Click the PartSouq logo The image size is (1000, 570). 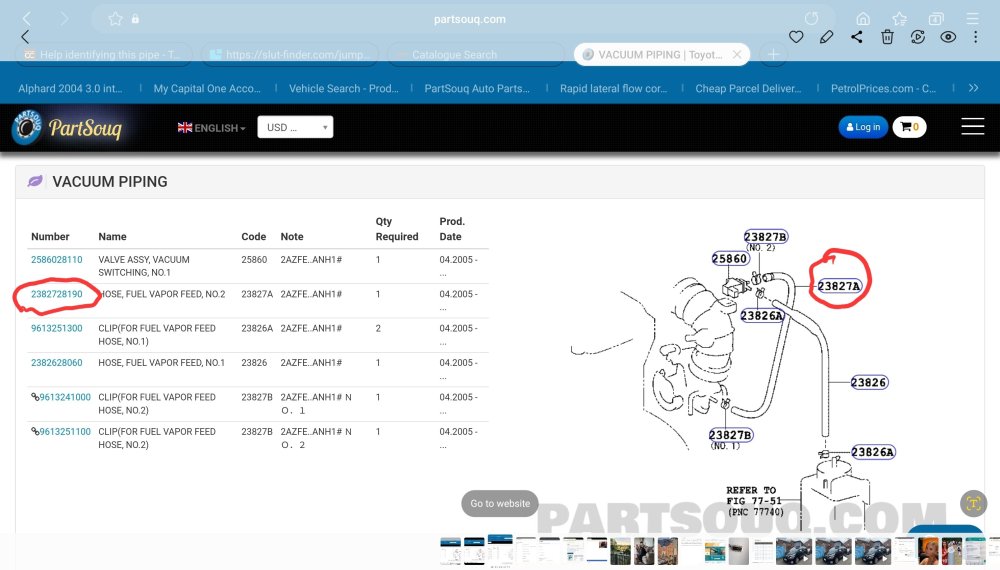(x=67, y=128)
